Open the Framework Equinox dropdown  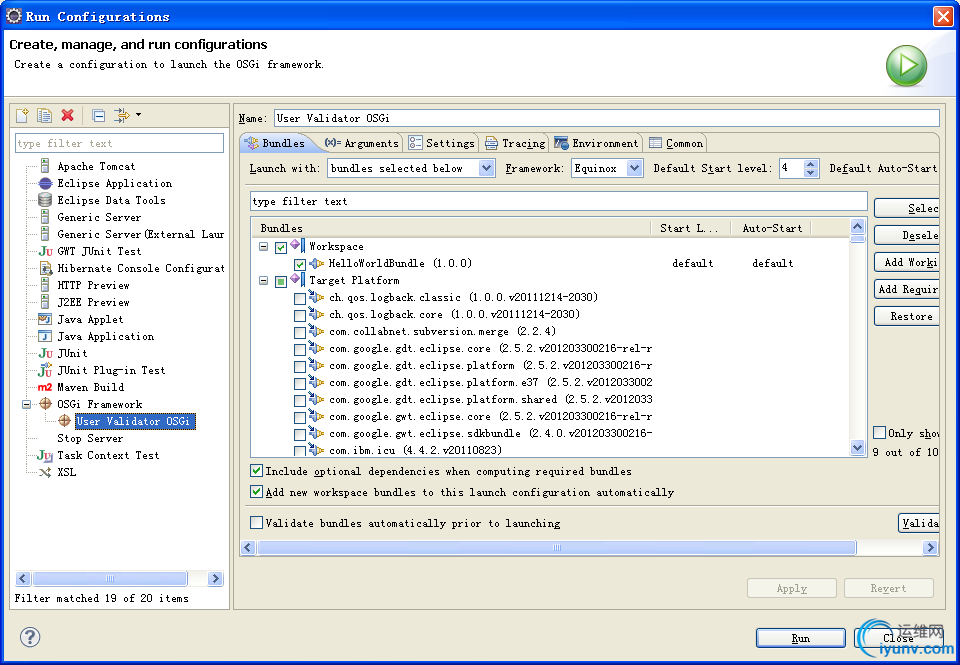point(635,168)
